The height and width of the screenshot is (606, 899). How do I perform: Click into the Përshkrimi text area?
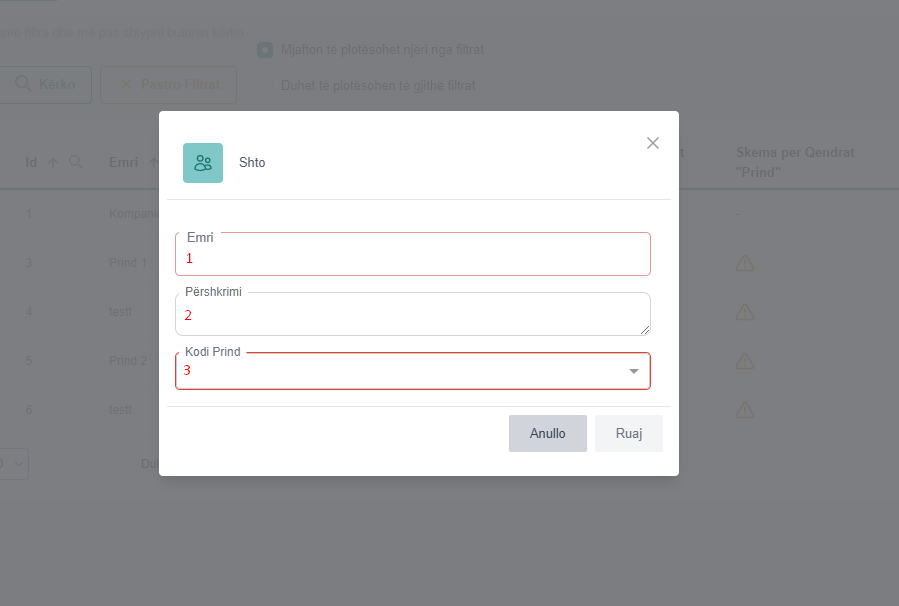tap(412, 316)
